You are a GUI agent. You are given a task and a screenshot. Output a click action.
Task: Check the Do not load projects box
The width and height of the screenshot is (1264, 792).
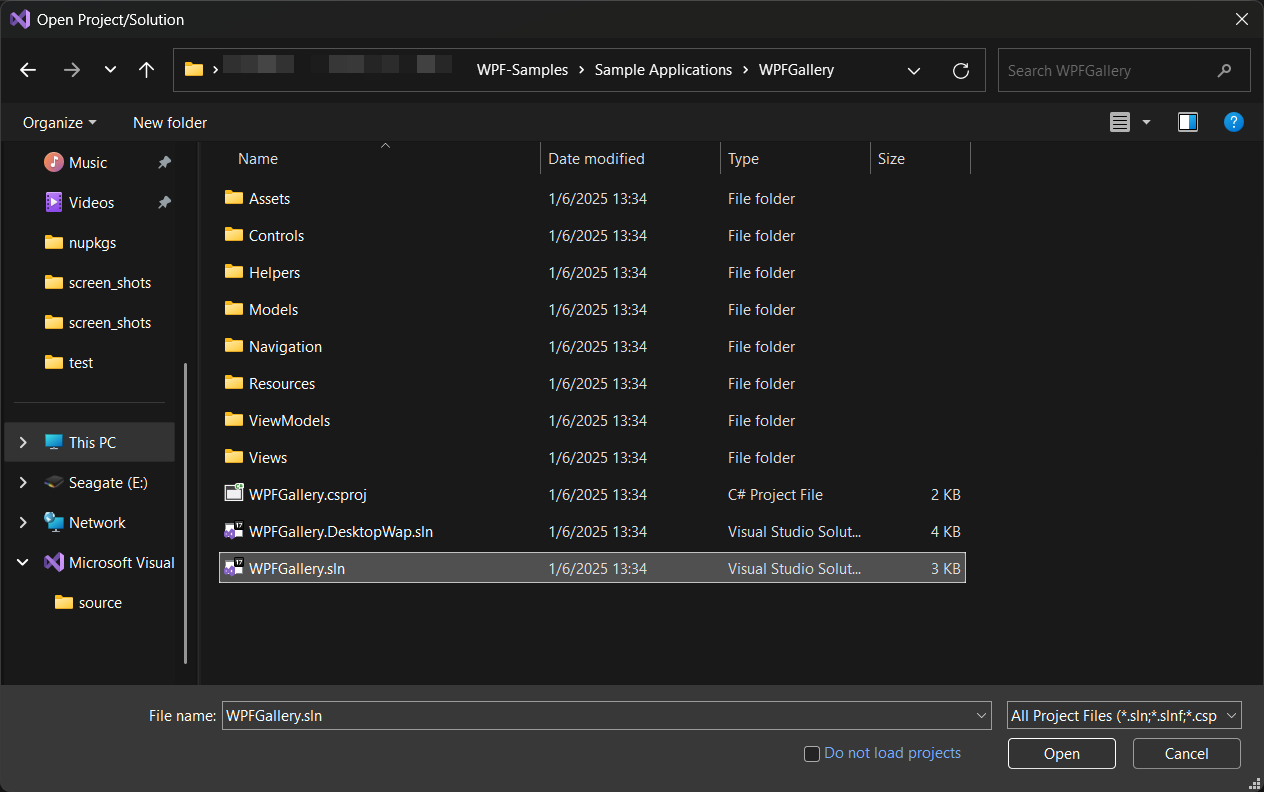(812, 754)
